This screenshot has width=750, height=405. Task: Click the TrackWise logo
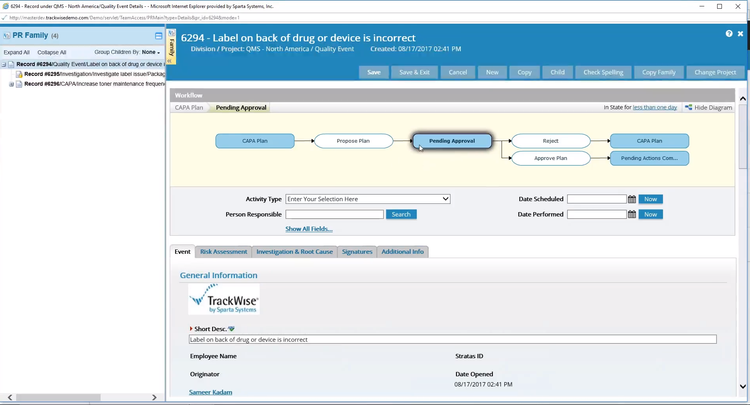[224, 299]
